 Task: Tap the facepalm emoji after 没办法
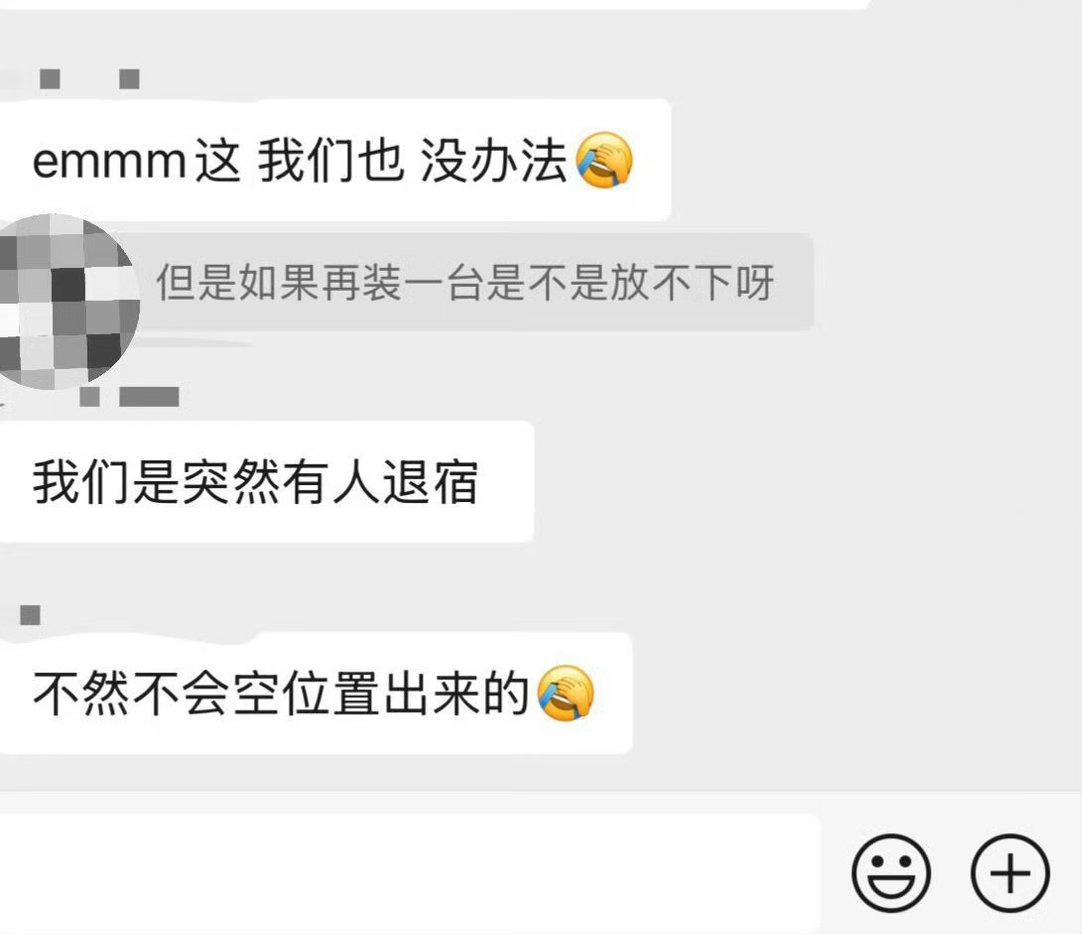click(604, 159)
